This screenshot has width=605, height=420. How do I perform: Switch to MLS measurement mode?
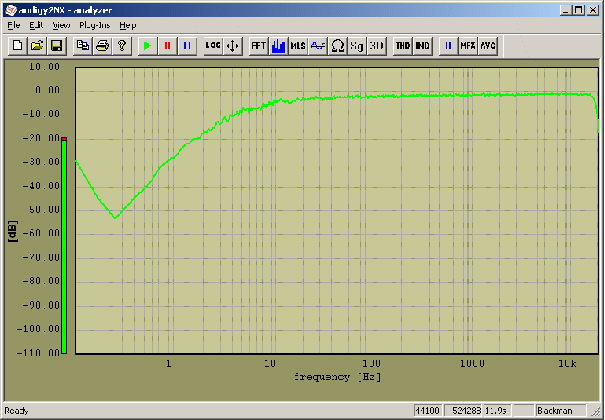tap(298, 46)
